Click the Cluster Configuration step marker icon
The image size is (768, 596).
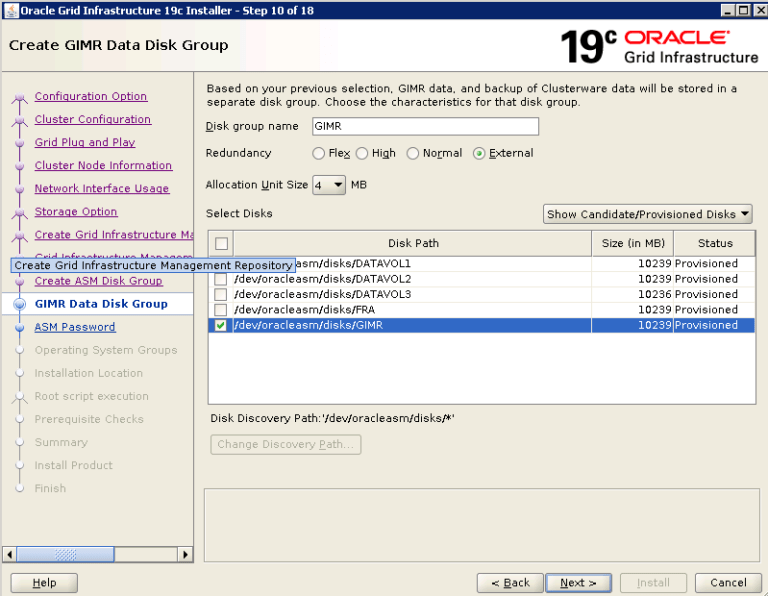point(20,120)
